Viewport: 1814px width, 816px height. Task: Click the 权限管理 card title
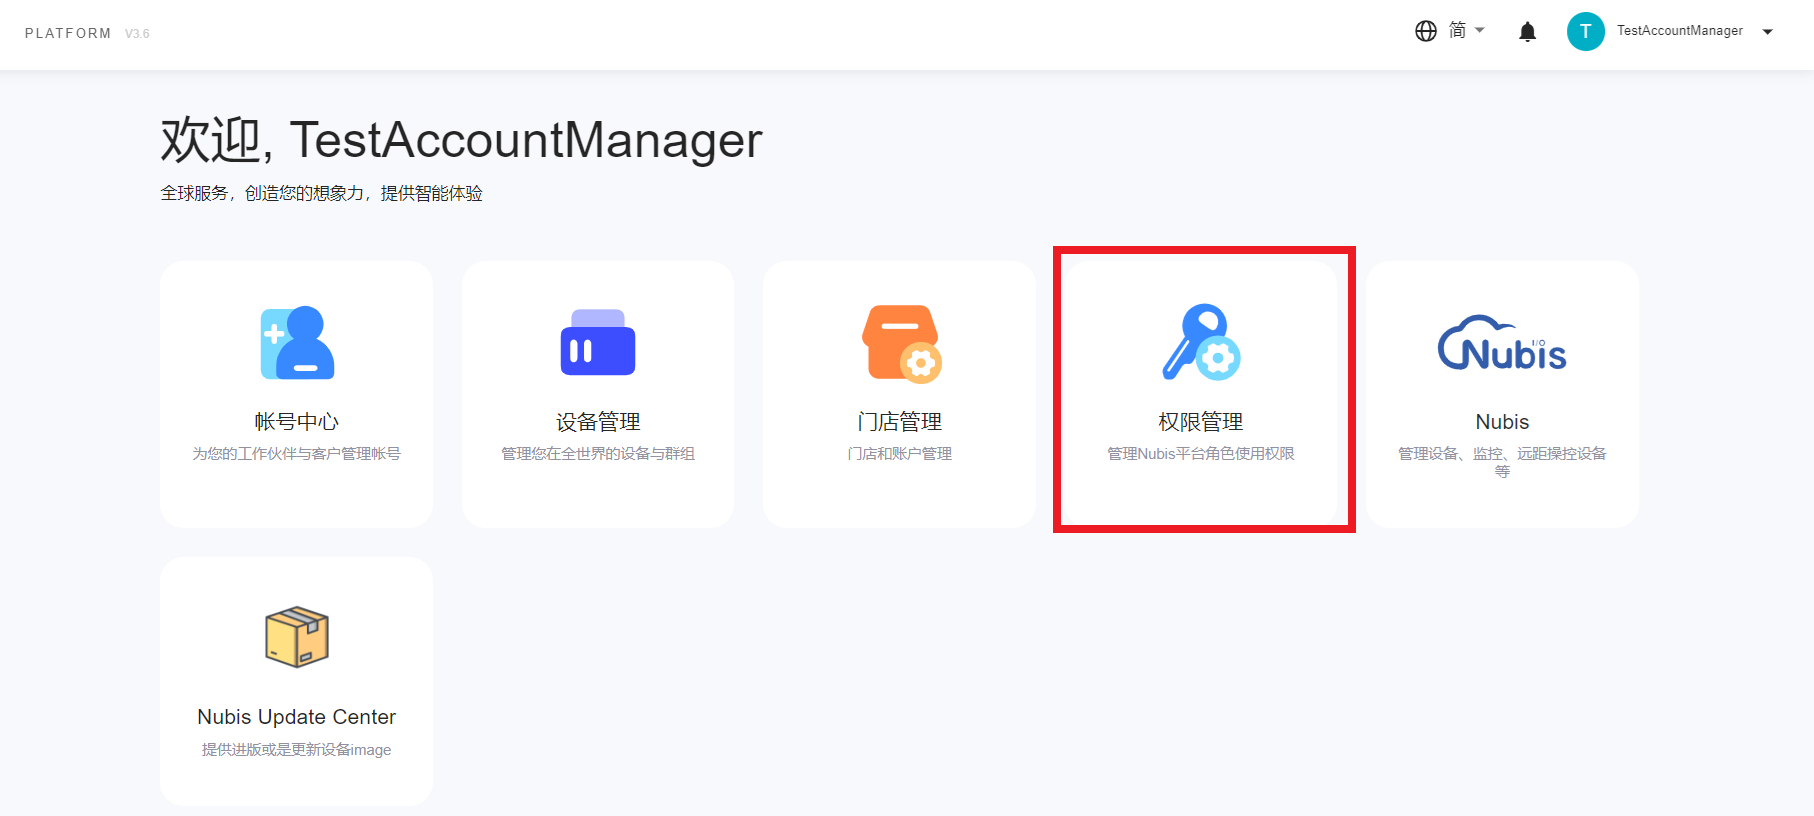point(1201,422)
